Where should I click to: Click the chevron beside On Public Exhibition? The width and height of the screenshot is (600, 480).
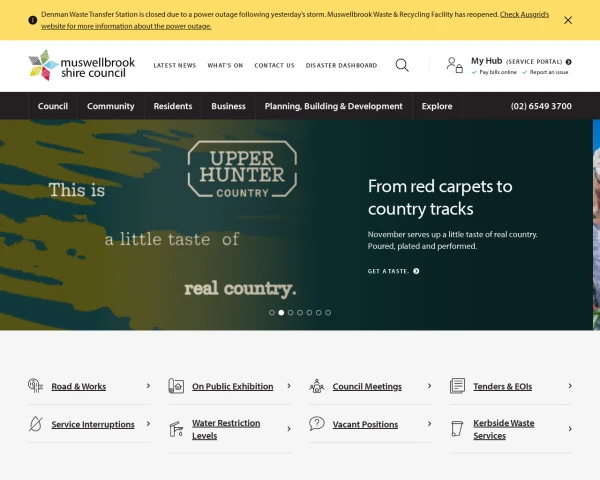(289, 386)
